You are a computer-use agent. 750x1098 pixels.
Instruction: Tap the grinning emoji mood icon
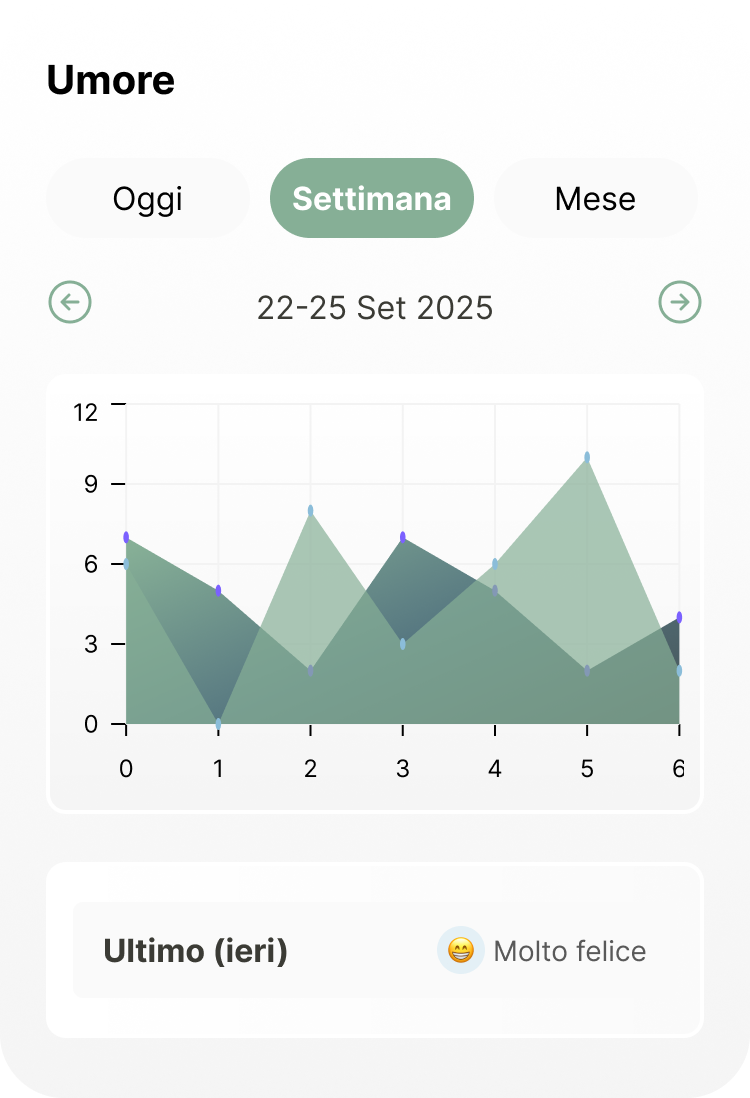point(461,950)
